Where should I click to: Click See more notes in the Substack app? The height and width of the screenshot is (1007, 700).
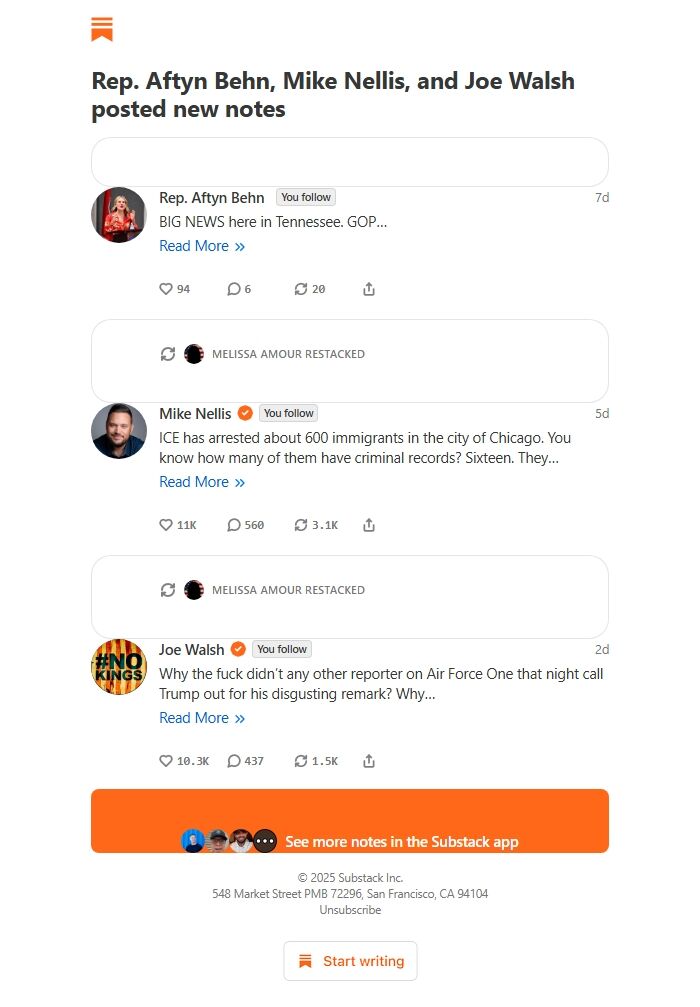tap(400, 841)
